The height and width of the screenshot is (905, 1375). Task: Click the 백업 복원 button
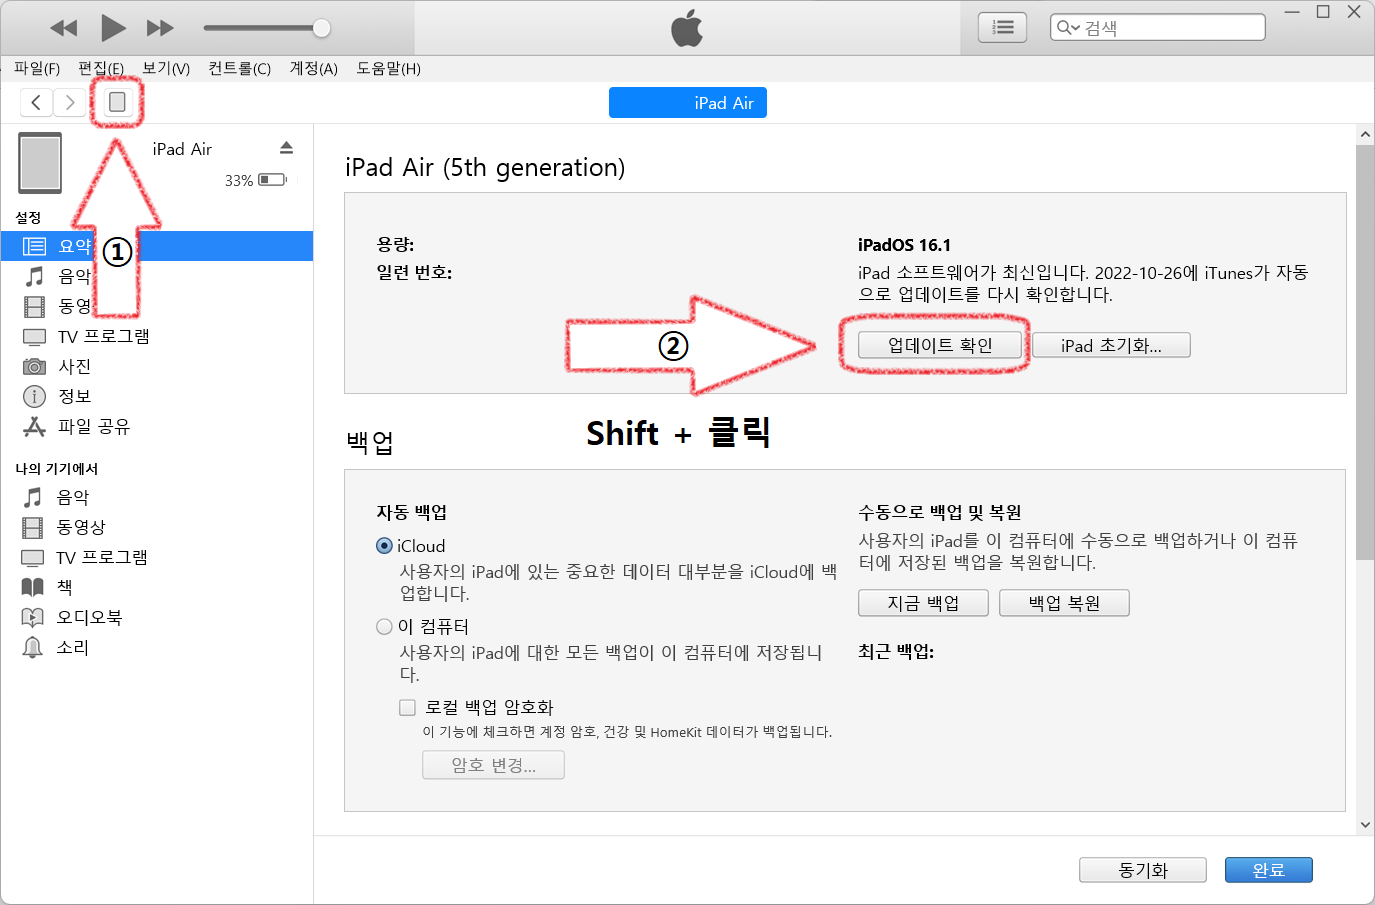pos(1064,603)
